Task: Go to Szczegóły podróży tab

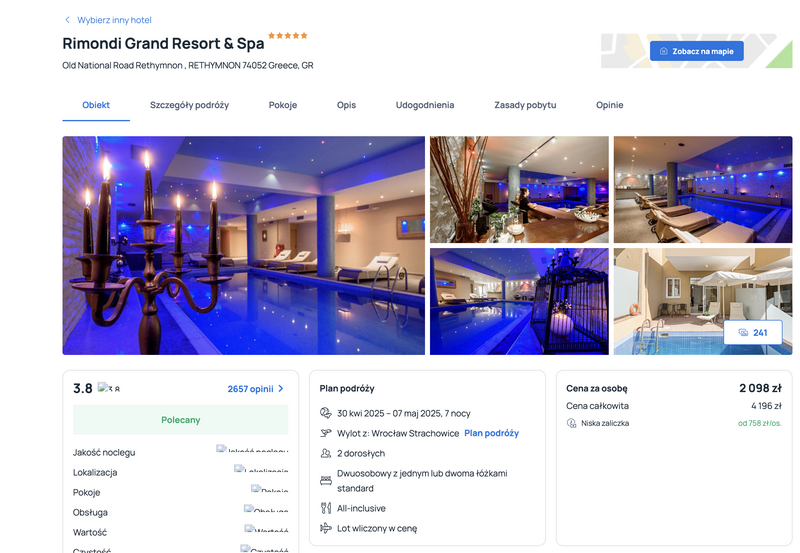Action: [189, 105]
